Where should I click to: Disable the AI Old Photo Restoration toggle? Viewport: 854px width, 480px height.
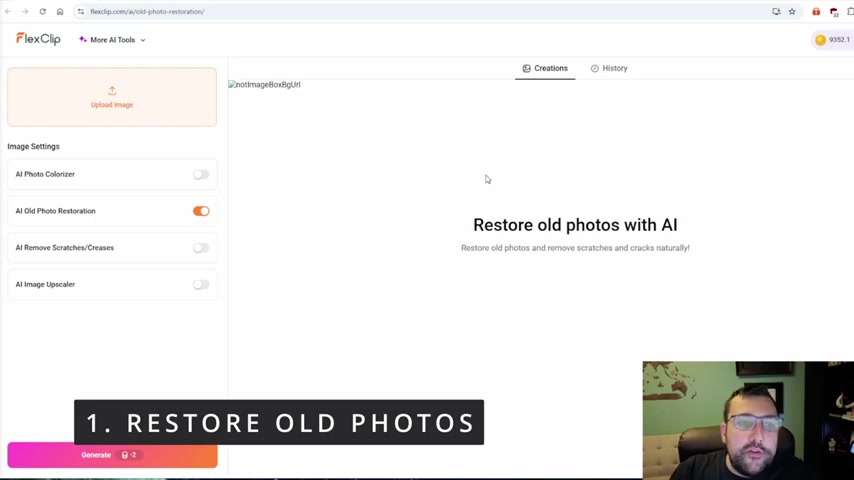(201, 211)
